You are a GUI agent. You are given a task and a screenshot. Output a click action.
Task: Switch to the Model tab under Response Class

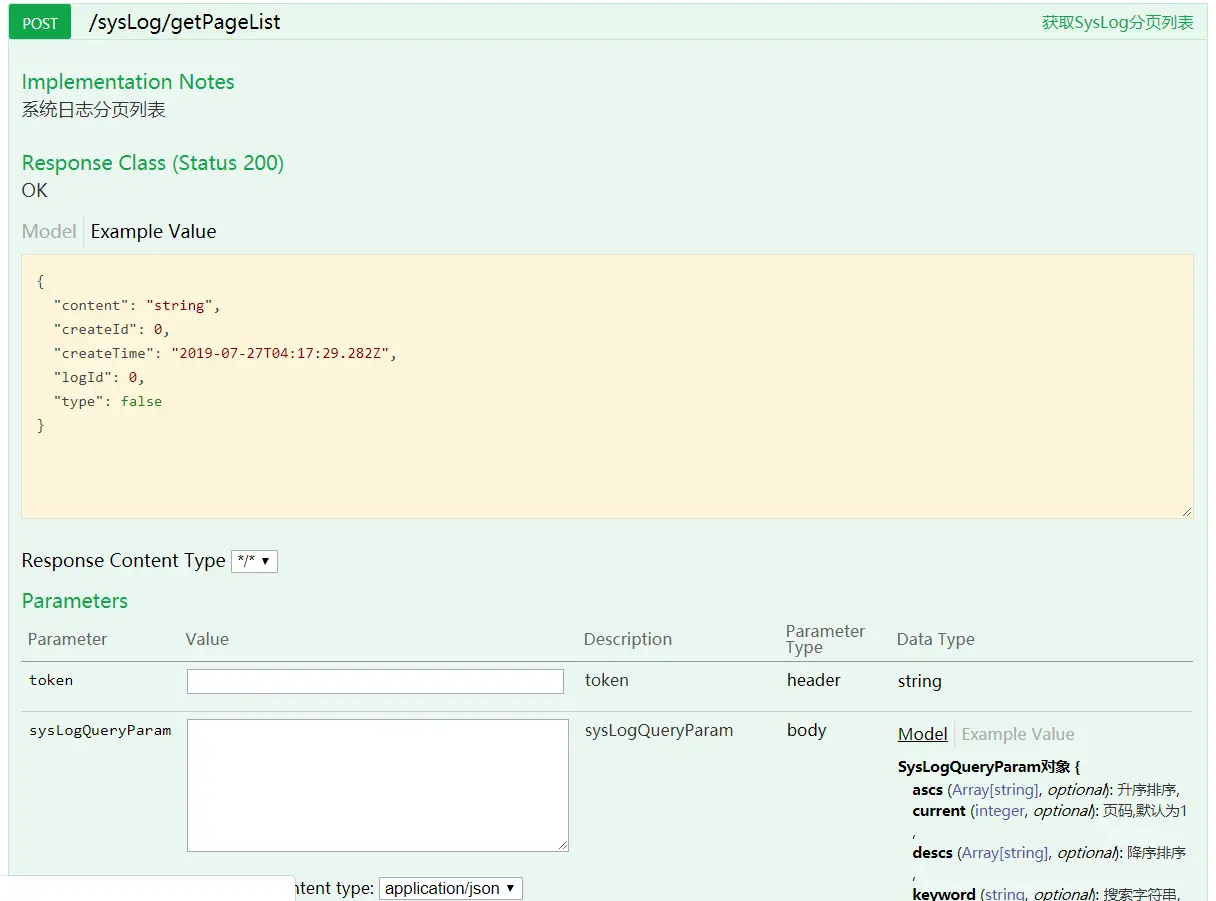48,231
